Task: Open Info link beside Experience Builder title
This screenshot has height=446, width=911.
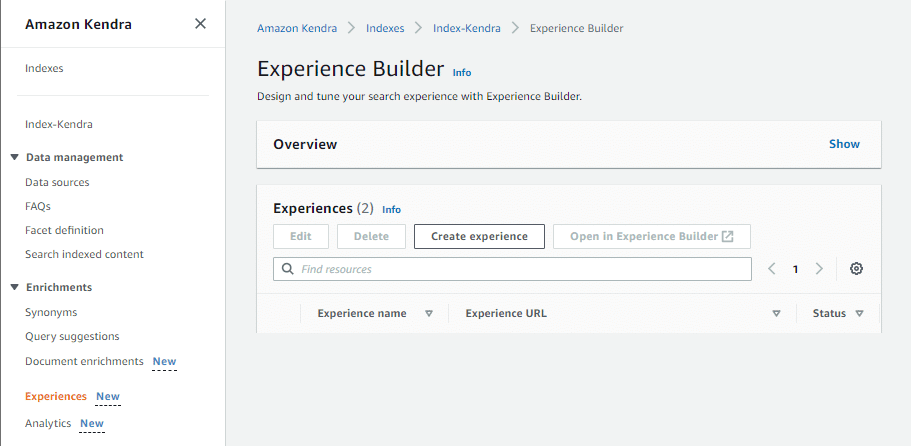Action: pos(462,73)
